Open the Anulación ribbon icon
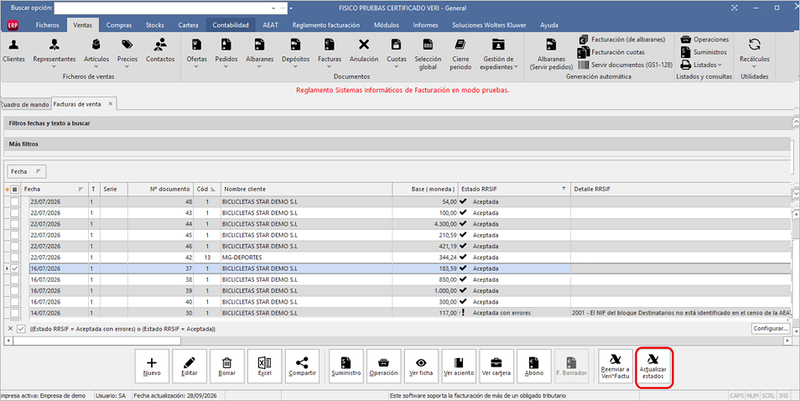This screenshot has height=401, width=800. (x=364, y=51)
